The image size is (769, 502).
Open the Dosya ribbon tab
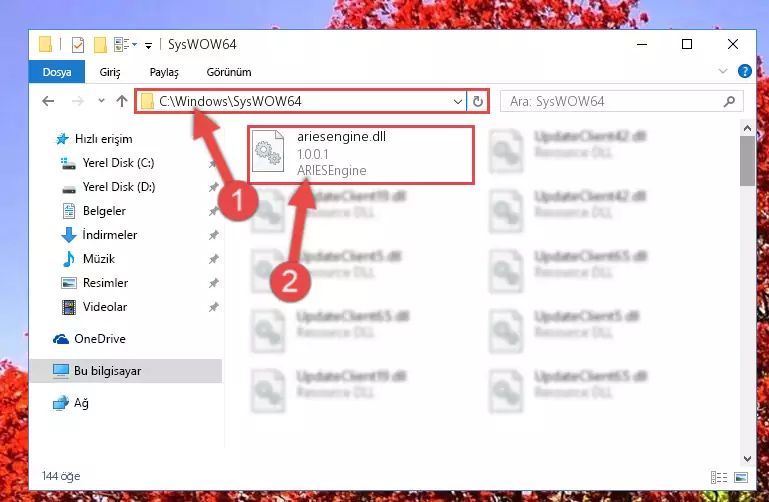tap(57, 72)
